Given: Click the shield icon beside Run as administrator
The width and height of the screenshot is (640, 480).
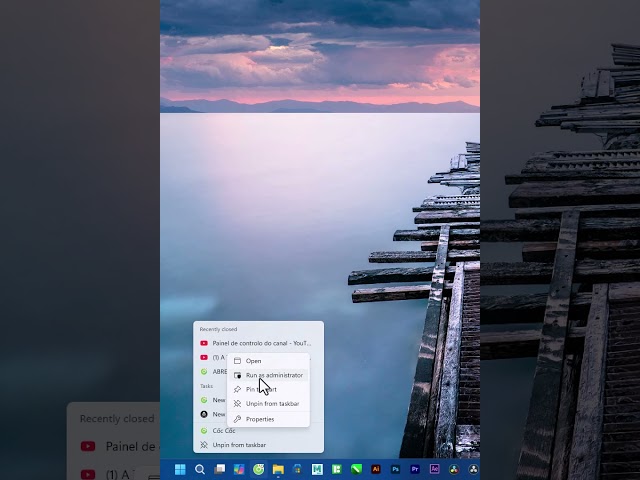Looking at the screenshot, I should coord(237,375).
